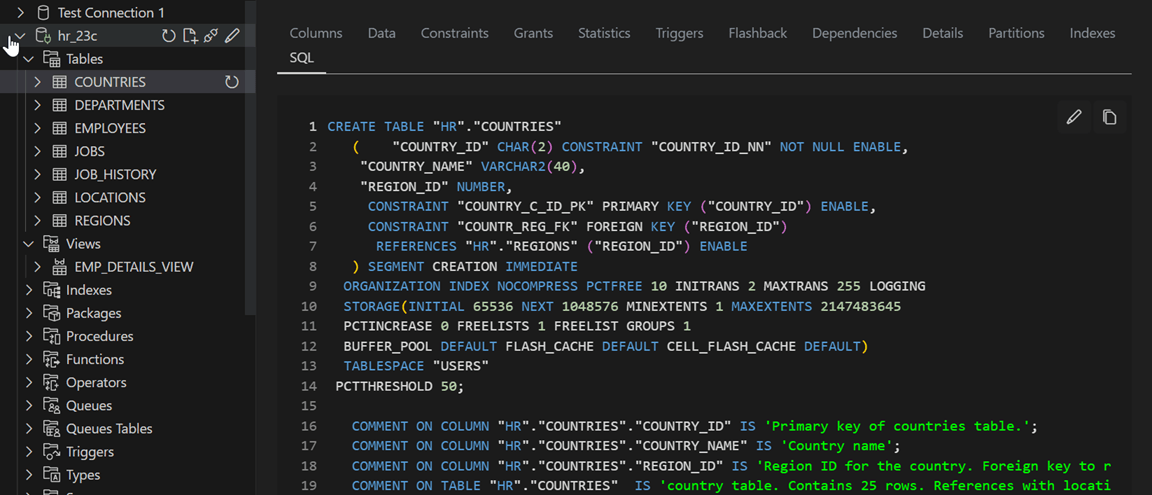
Task: Go to the Triggers tab
Action: click(x=679, y=33)
